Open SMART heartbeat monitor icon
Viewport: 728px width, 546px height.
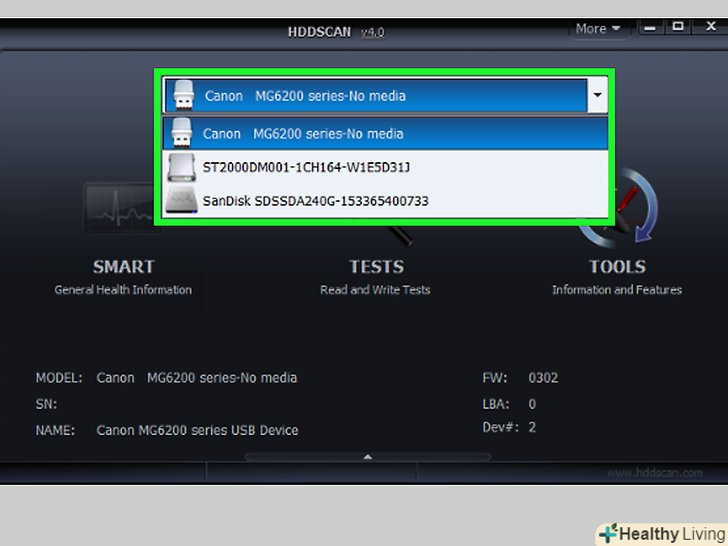120,208
